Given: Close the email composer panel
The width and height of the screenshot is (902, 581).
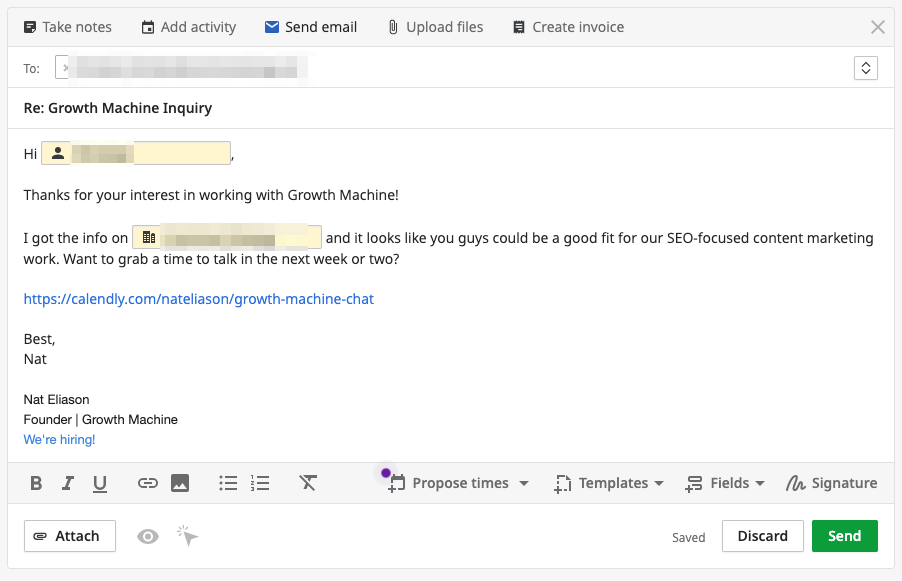Looking at the screenshot, I should [877, 27].
